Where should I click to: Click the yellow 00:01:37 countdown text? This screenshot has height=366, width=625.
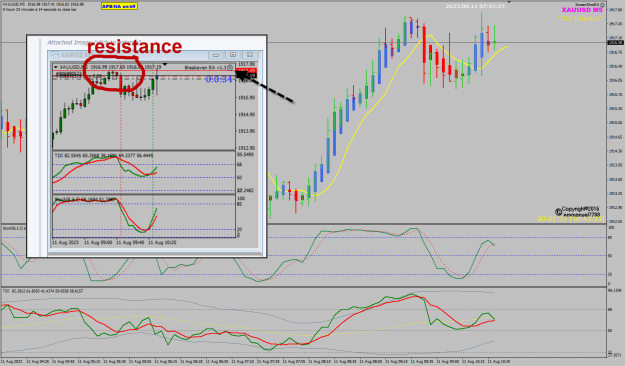point(571,219)
